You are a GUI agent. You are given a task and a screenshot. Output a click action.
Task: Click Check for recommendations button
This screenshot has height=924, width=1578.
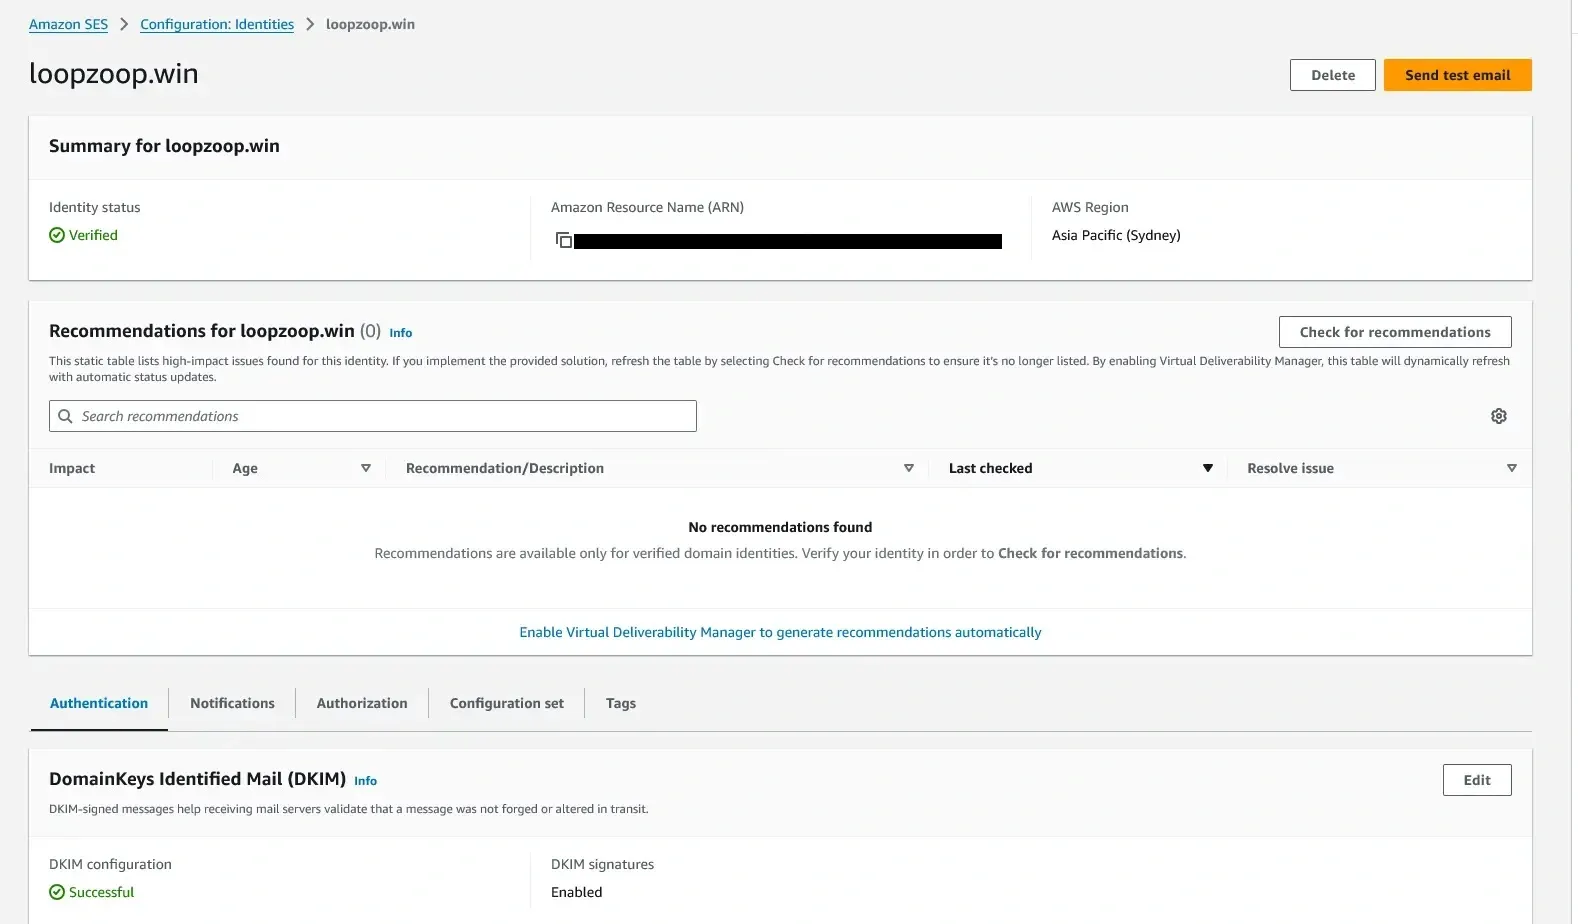click(1395, 332)
